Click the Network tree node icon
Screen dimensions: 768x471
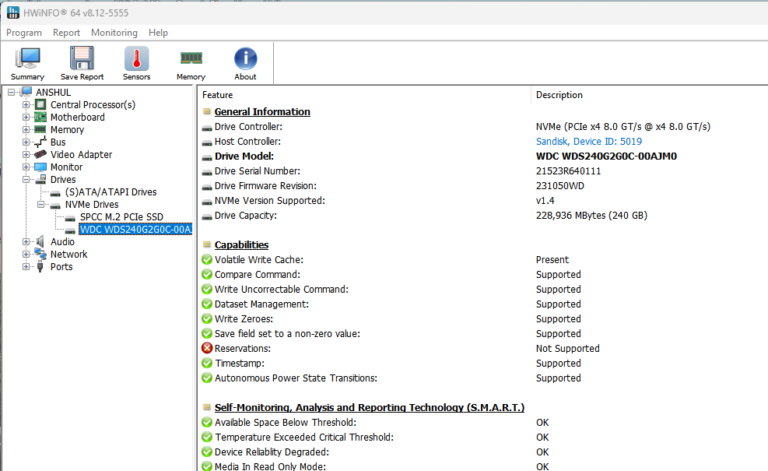click(x=40, y=254)
